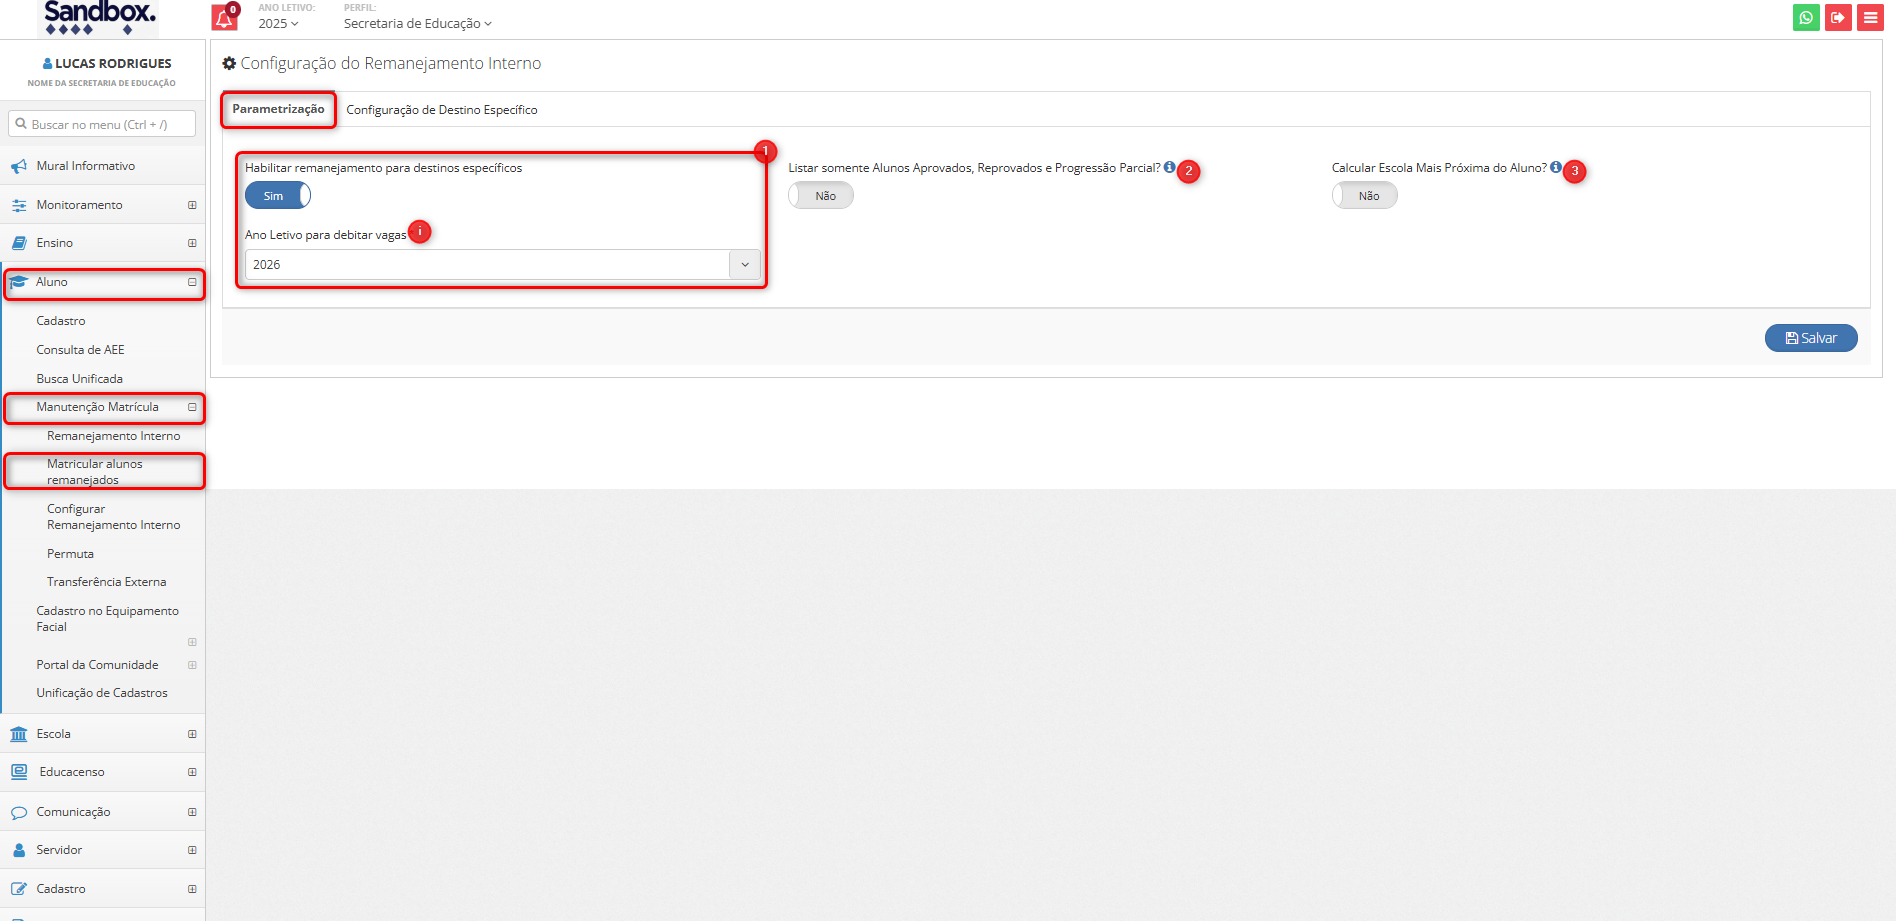Open the red hamburger menu icon
1896x921 pixels.
[x=1870, y=18]
